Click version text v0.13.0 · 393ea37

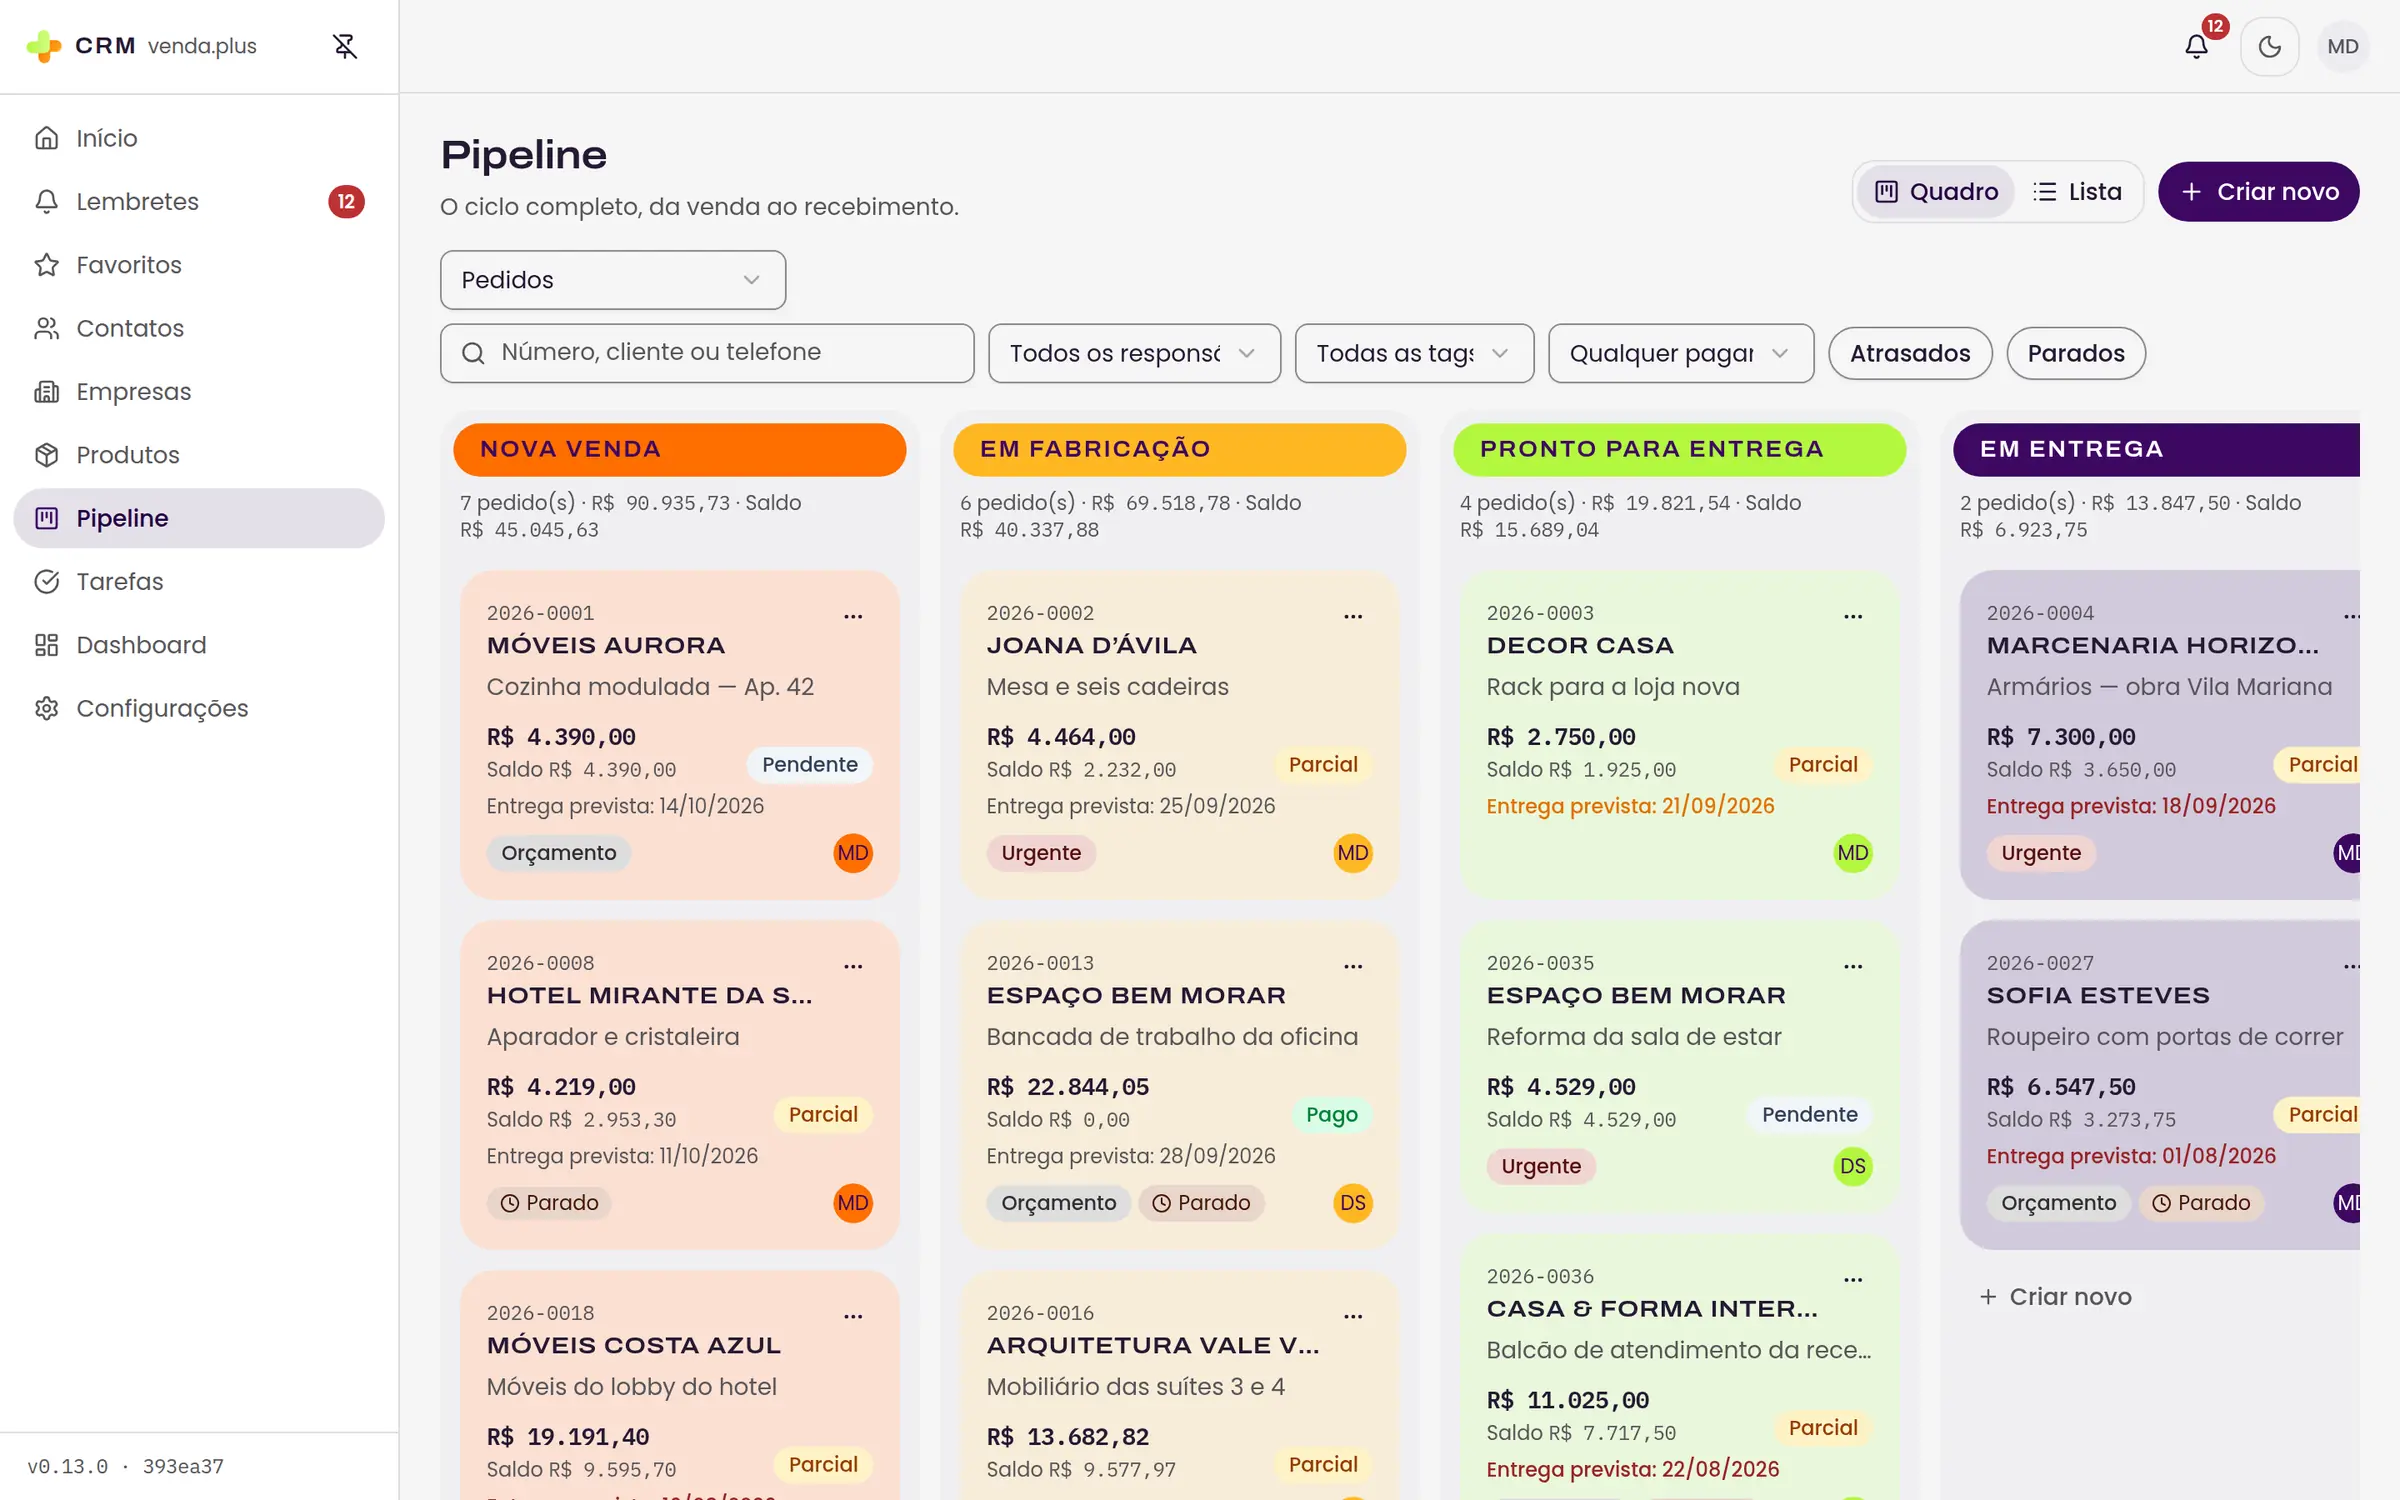pyautogui.click(x=125, y=1466)
